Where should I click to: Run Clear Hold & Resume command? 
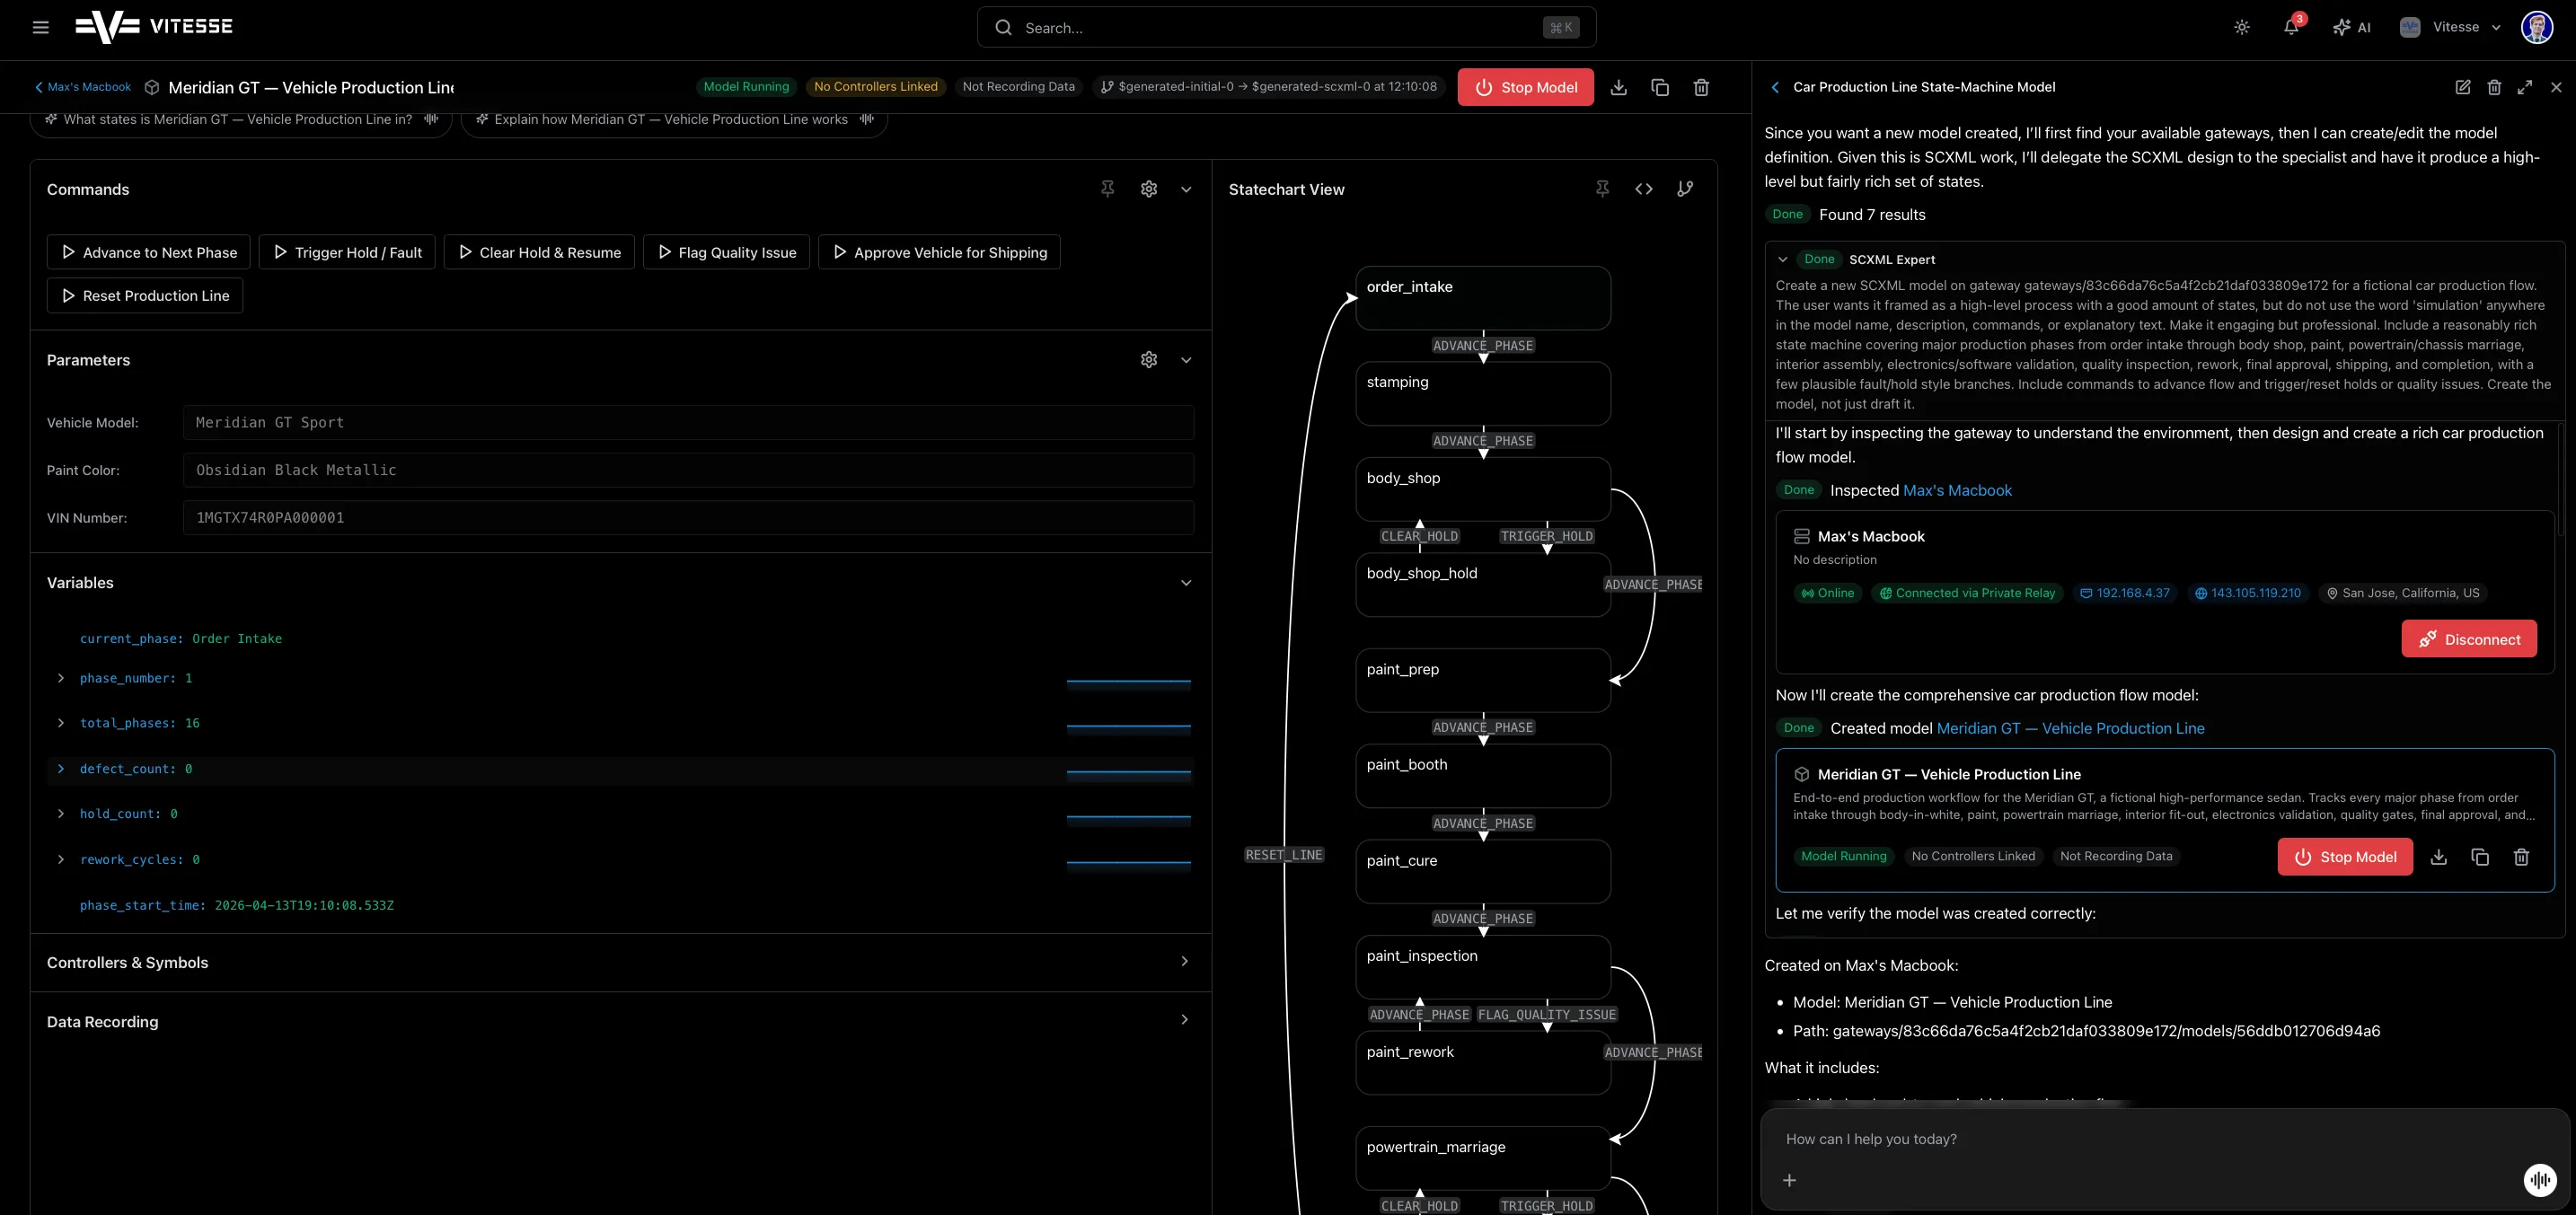[539, 252]
